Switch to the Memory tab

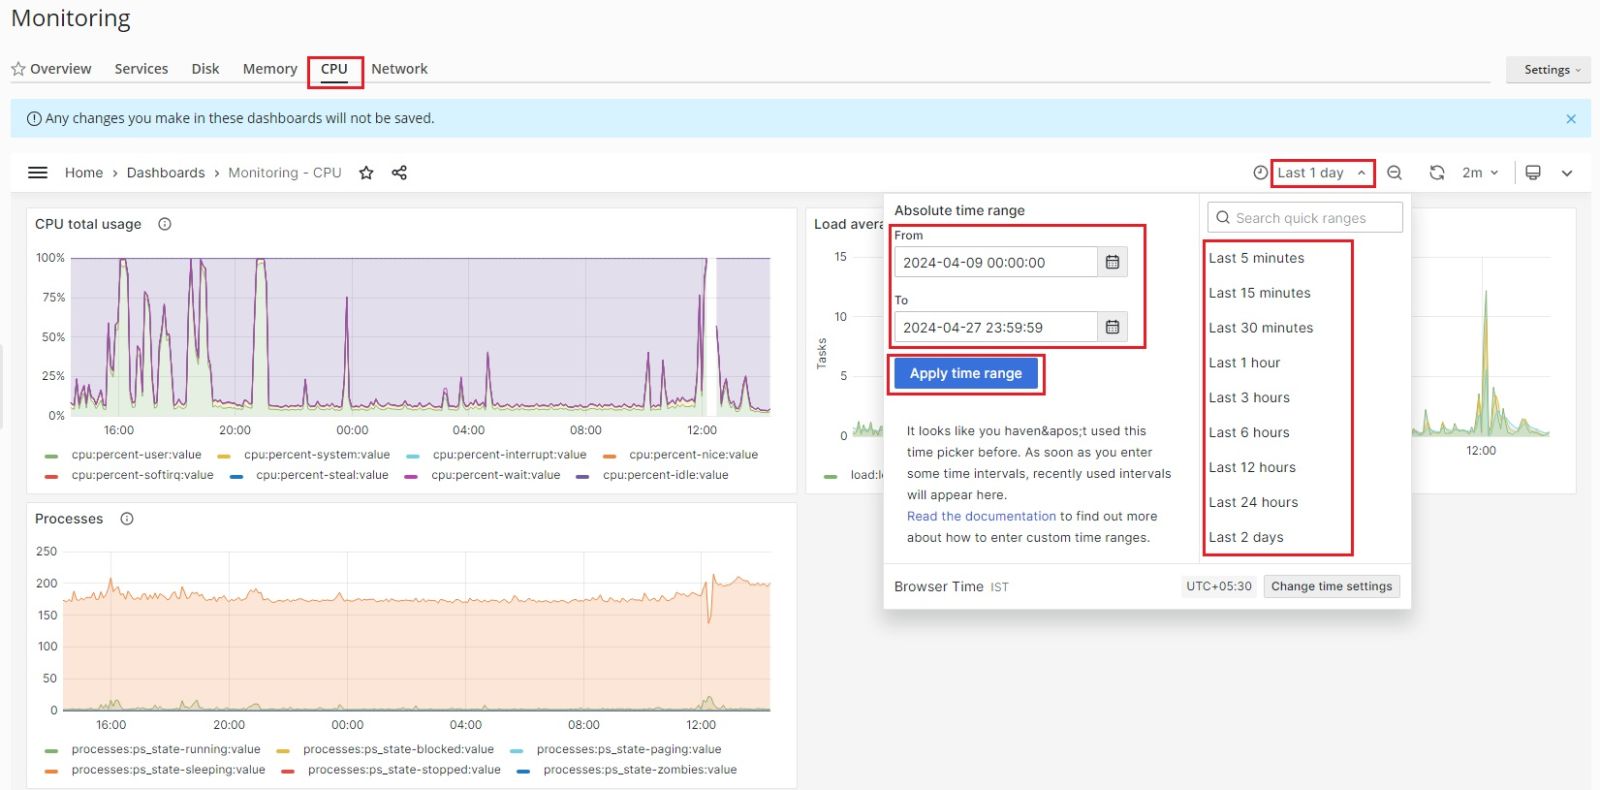(x=270, y=69)
